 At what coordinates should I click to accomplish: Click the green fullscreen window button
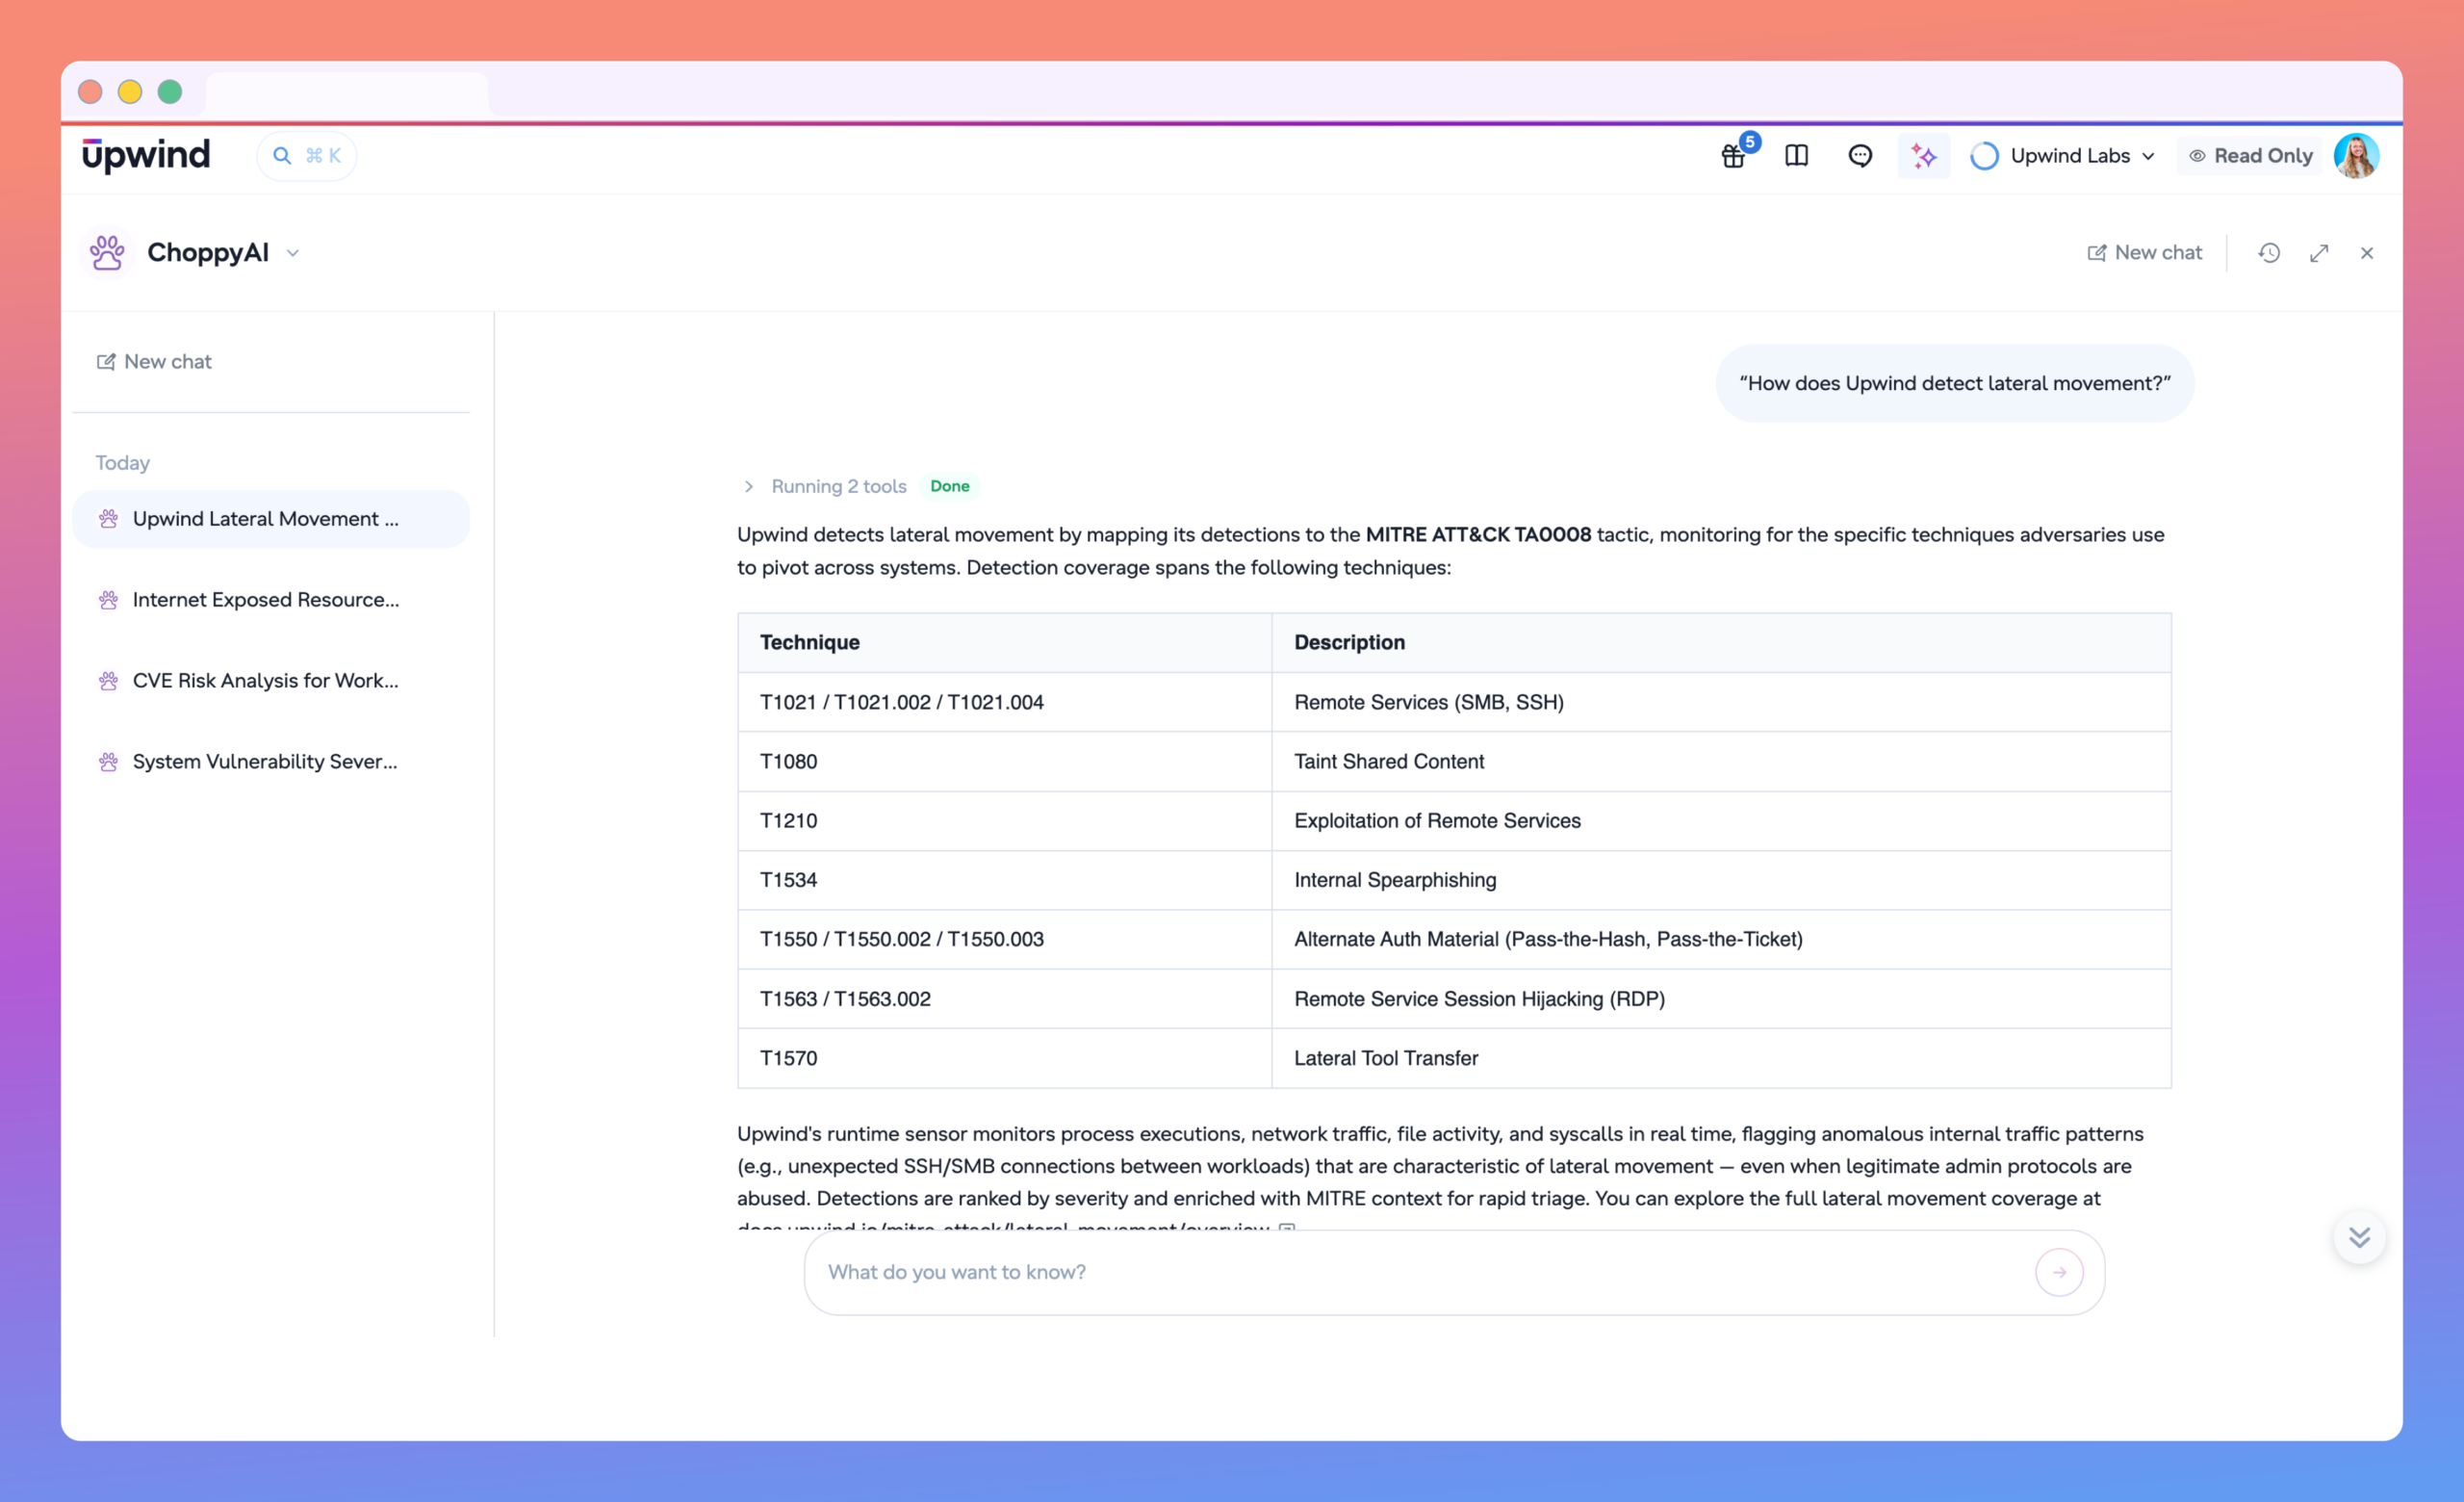(170, 92)
